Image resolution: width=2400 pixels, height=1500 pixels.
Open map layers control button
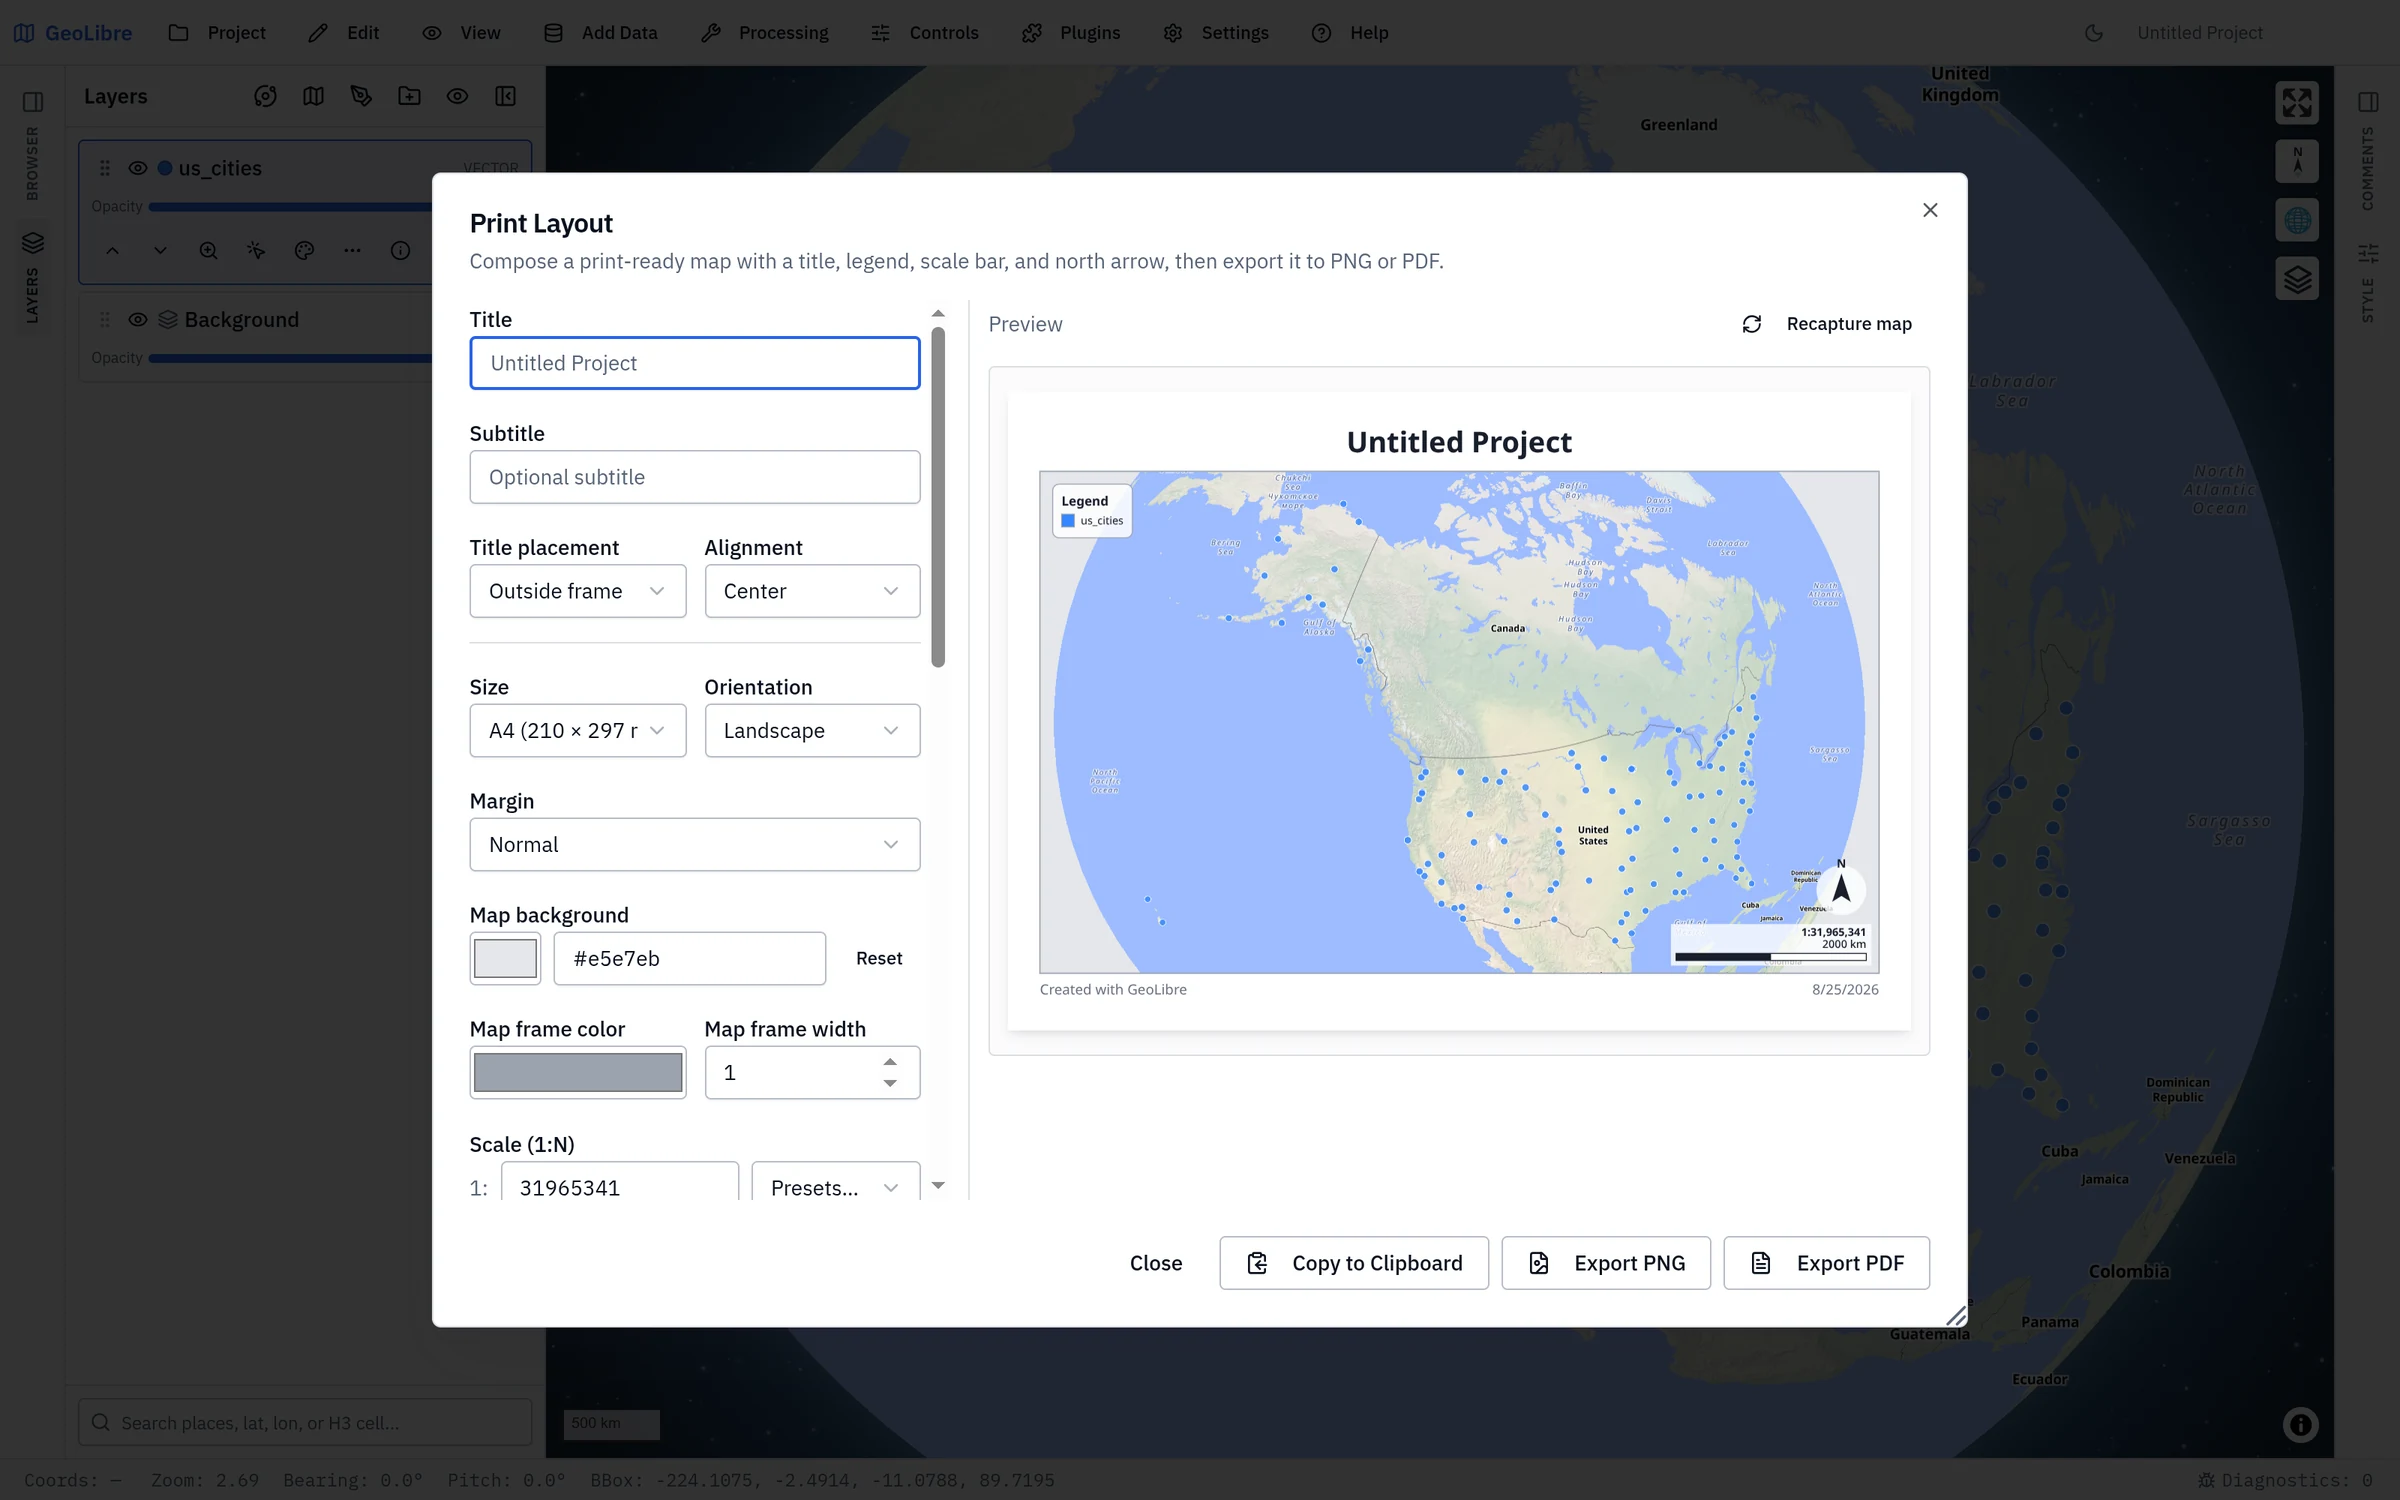[2297, 278]
